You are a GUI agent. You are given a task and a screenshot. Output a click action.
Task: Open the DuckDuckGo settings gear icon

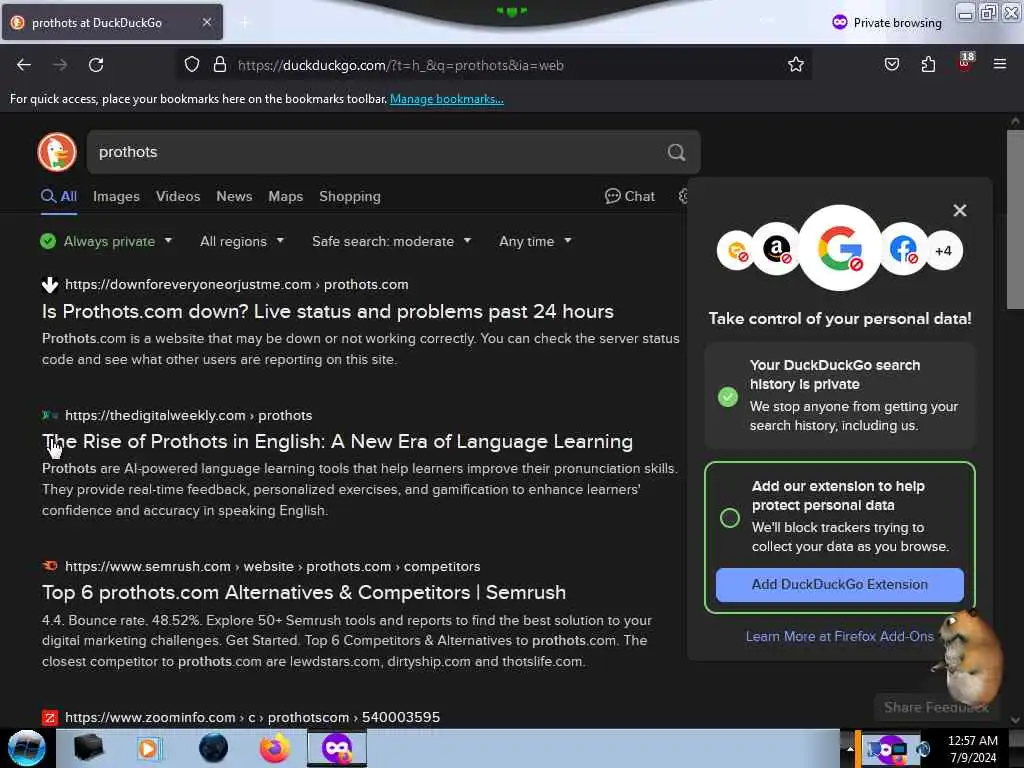pyautogui.click(x=683, y=196)
